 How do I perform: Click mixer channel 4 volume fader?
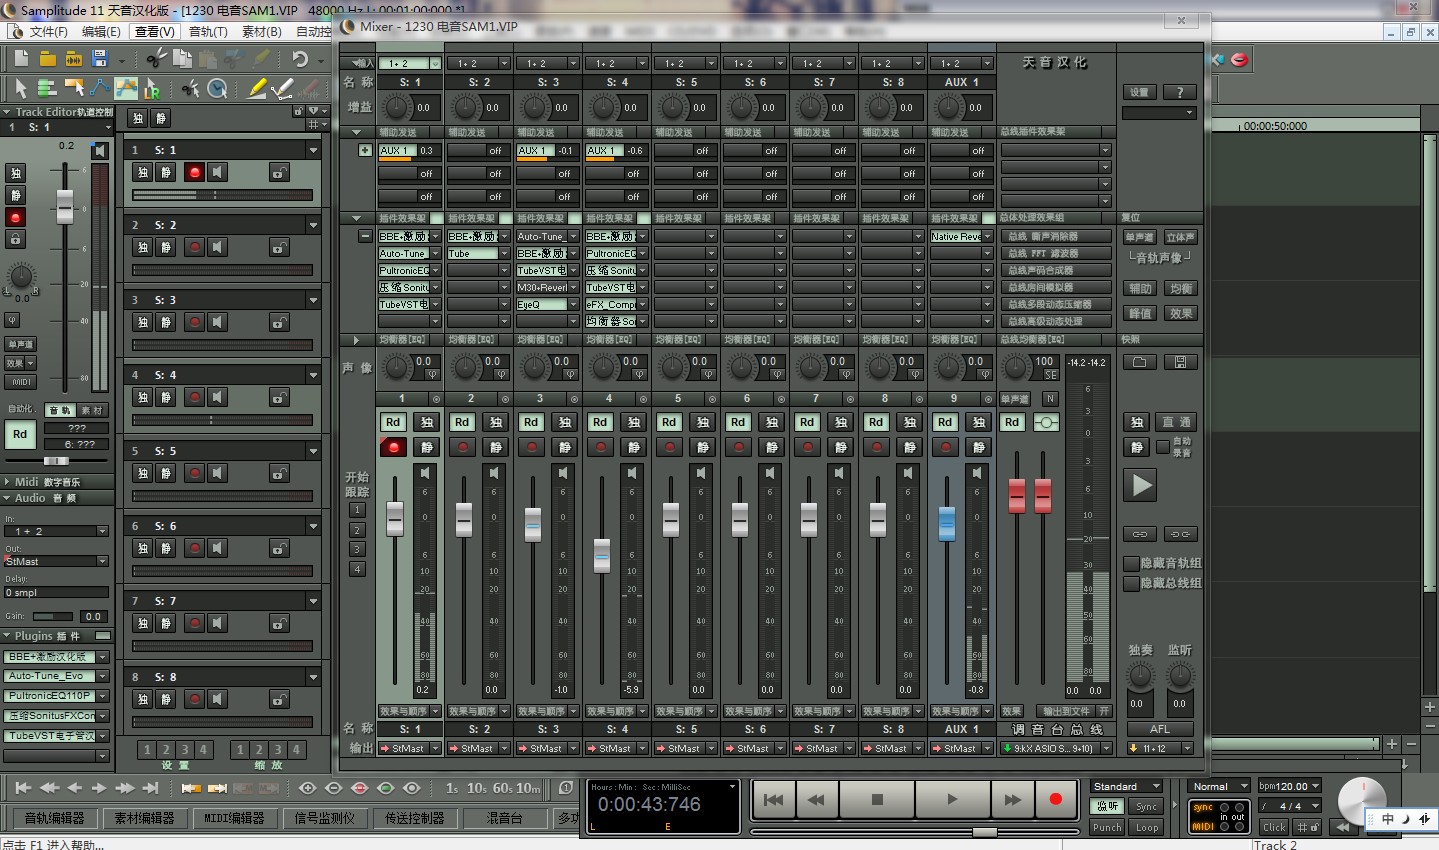tap(602, 555)
